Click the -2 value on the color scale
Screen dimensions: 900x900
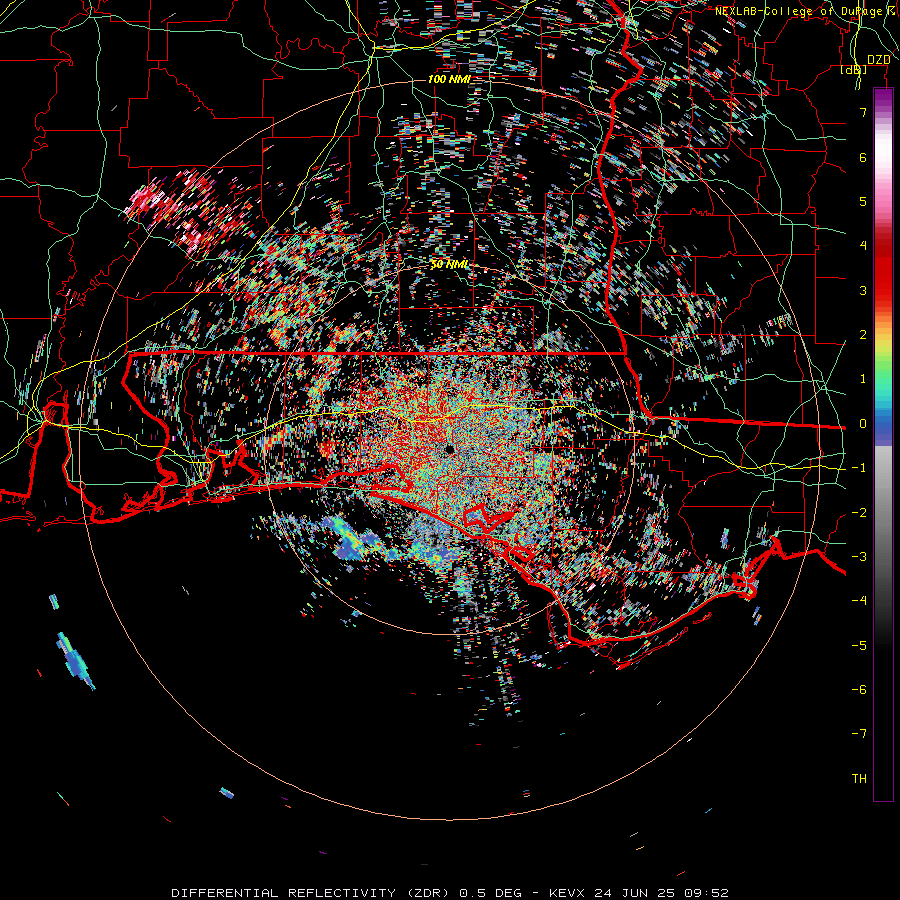(859, 513)
